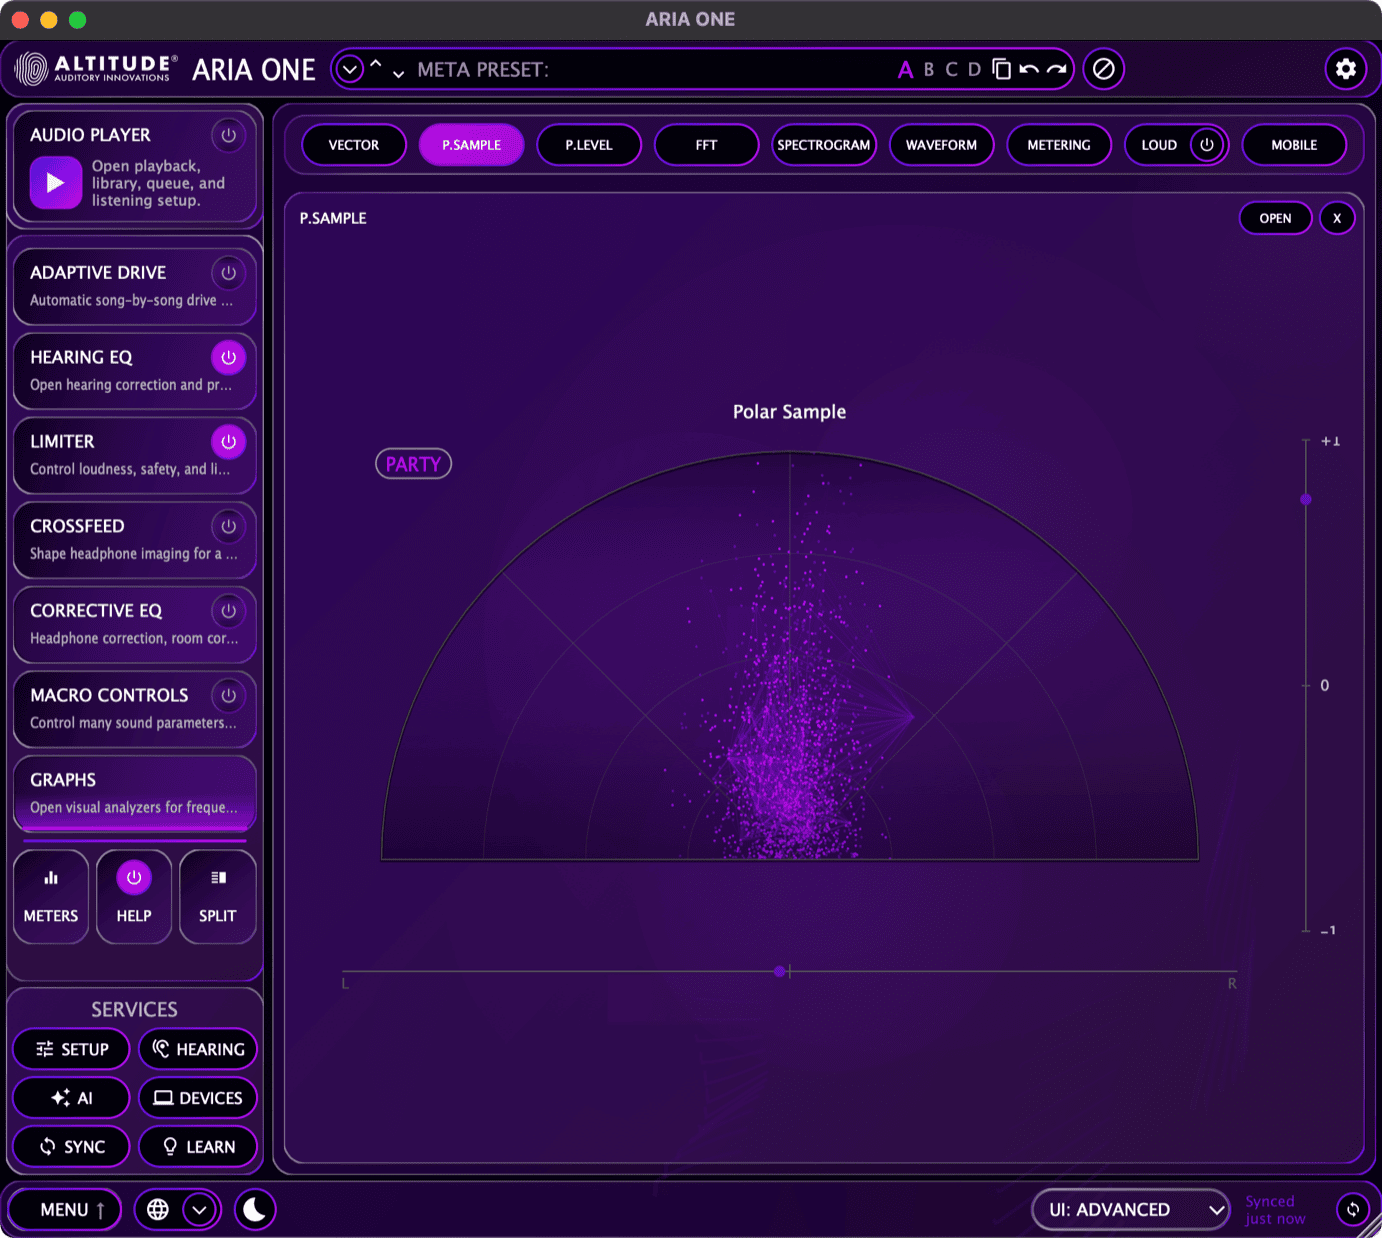Open the Corrective EQ module
Viewport: 1382px width, 1238px height.
coord(135,624)
